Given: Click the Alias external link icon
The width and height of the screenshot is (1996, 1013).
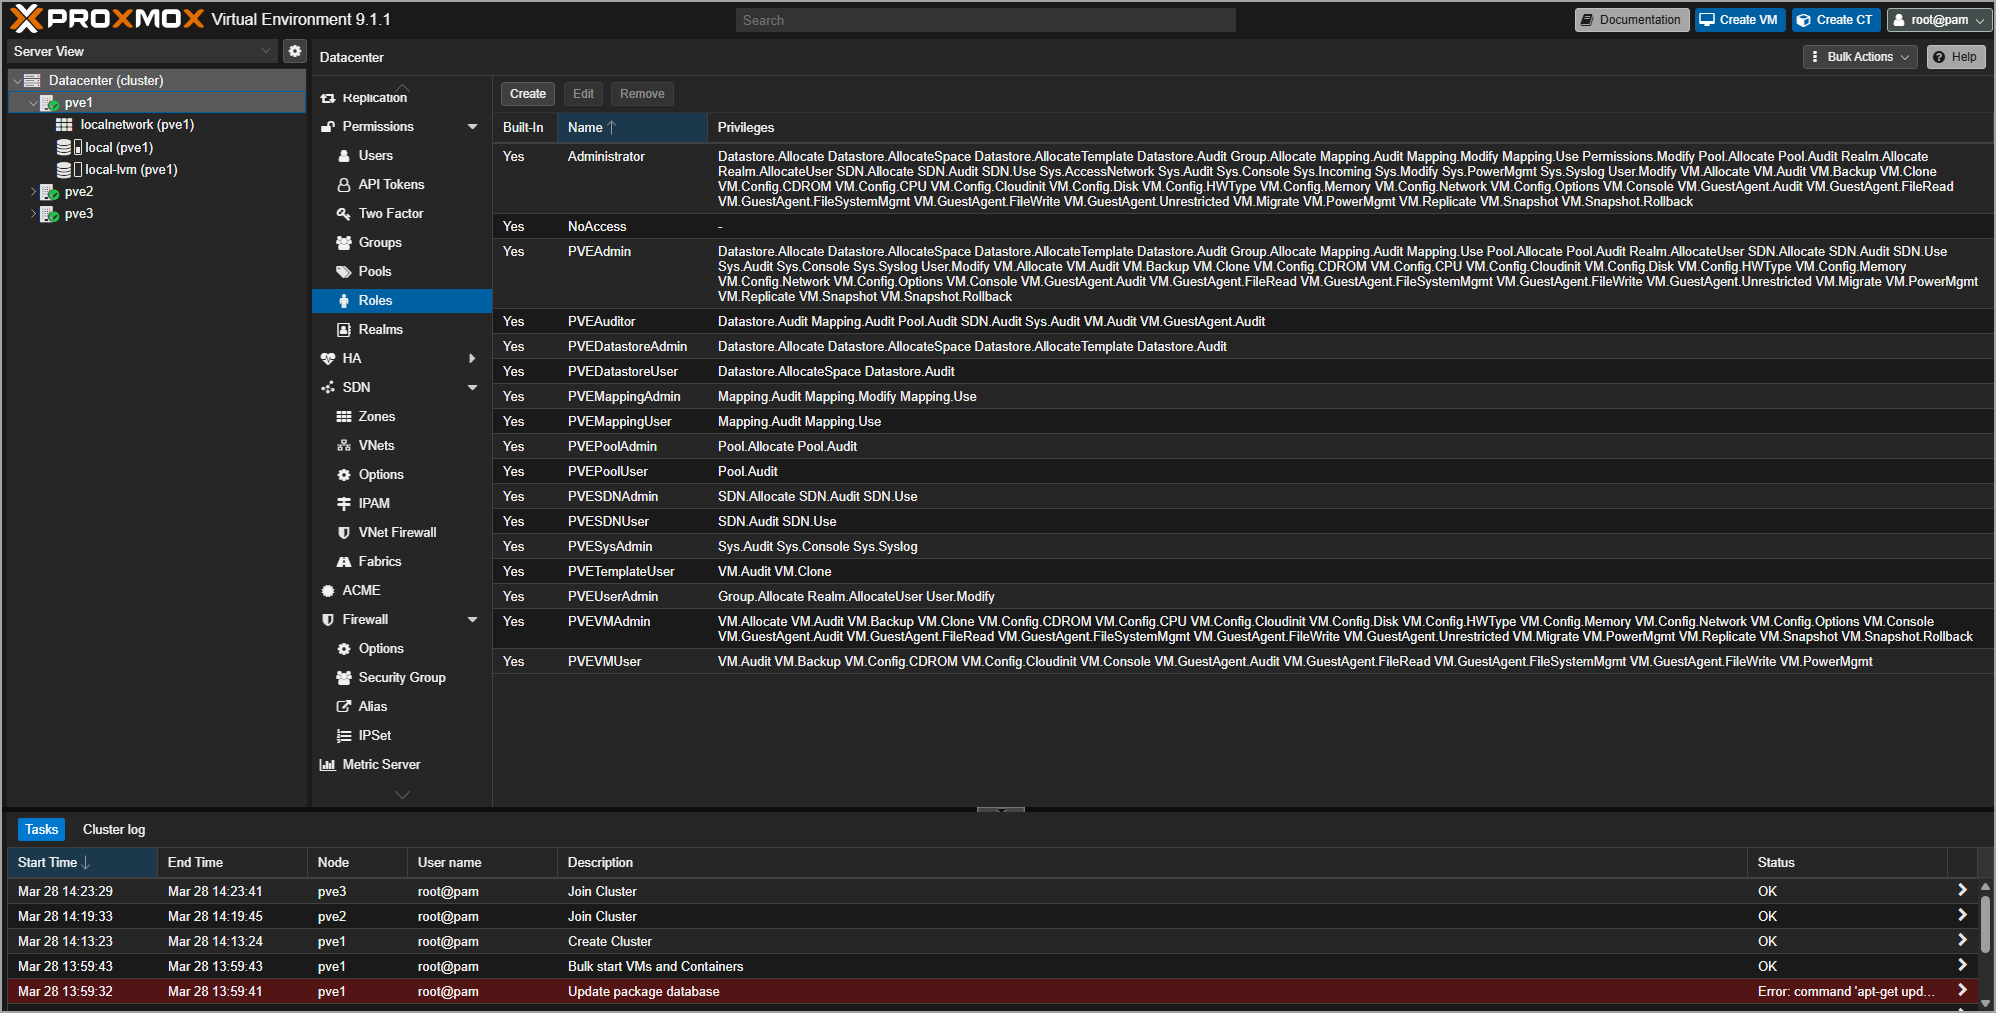Looking at the screenshot, I should tap(343, 707).
